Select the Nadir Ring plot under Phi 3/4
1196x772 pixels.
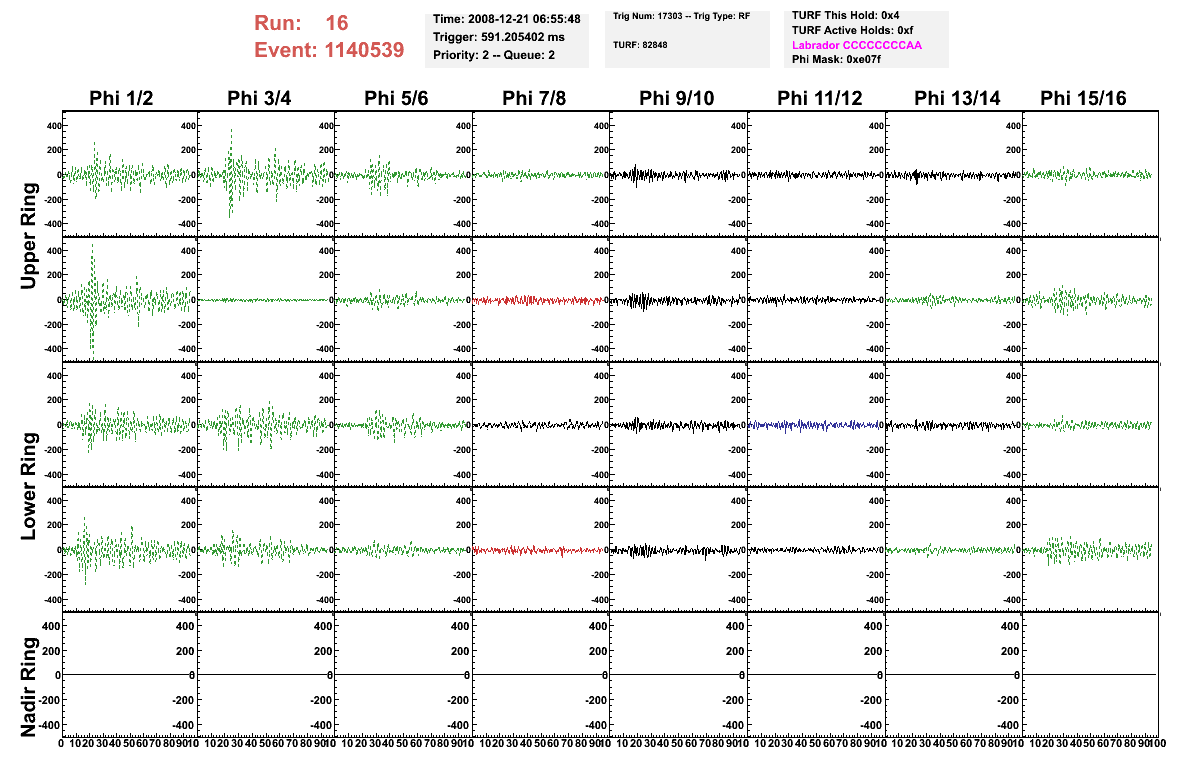point(266,674)
